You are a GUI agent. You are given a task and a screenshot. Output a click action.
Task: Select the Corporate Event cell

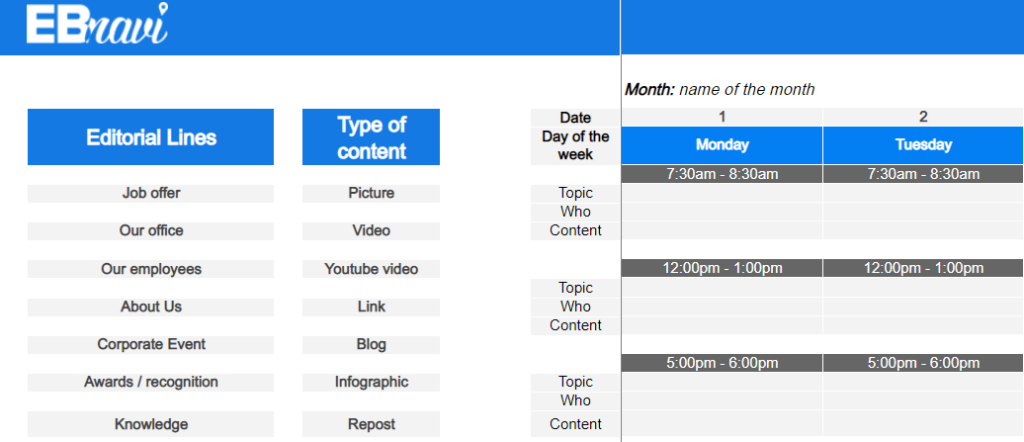point(150,345)
